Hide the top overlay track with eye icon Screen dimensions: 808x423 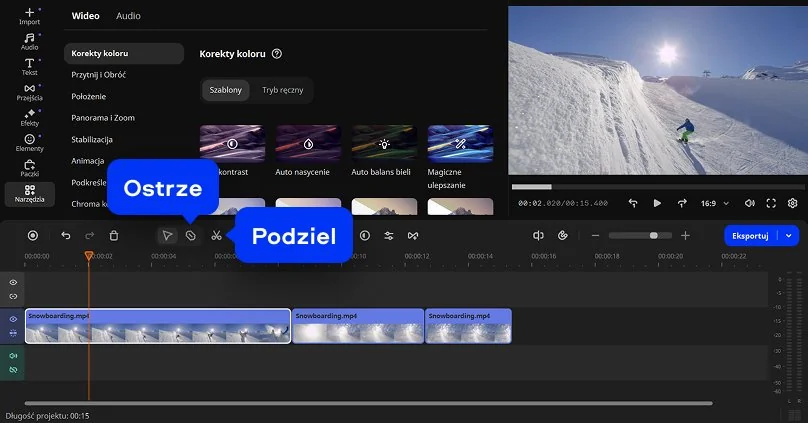coord(14,283)
